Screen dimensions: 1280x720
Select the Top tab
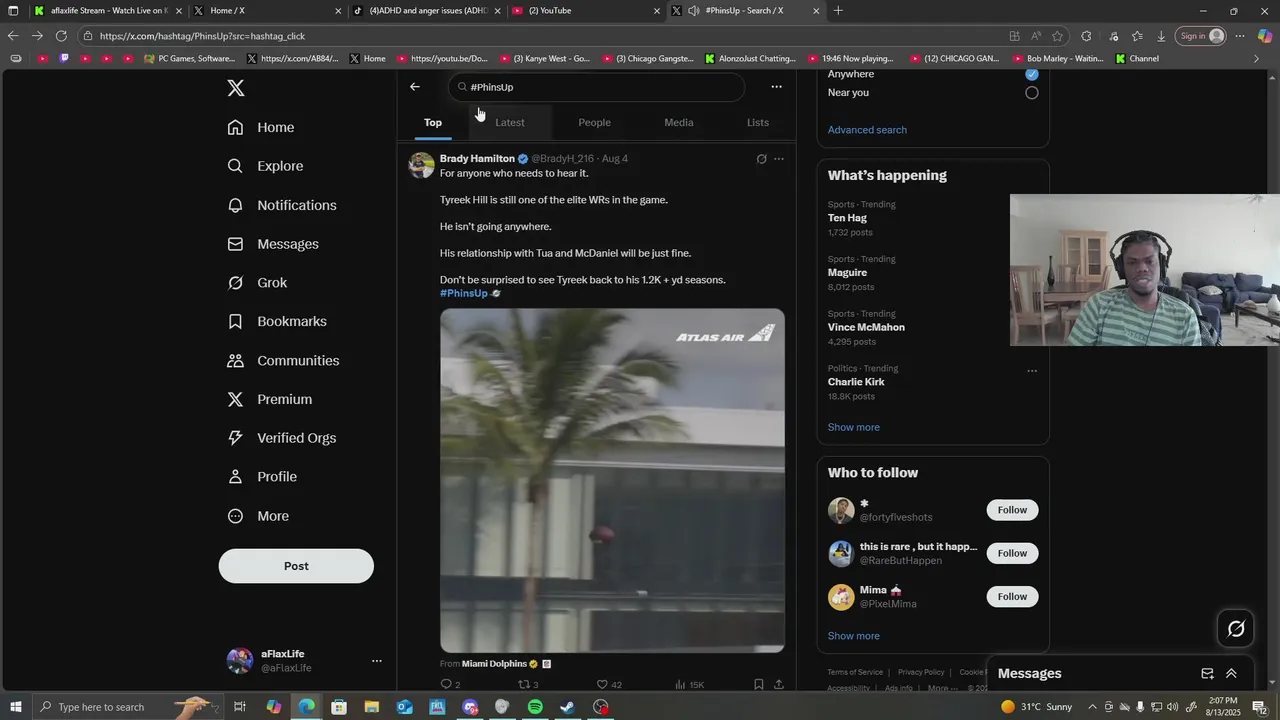(433, 122)
